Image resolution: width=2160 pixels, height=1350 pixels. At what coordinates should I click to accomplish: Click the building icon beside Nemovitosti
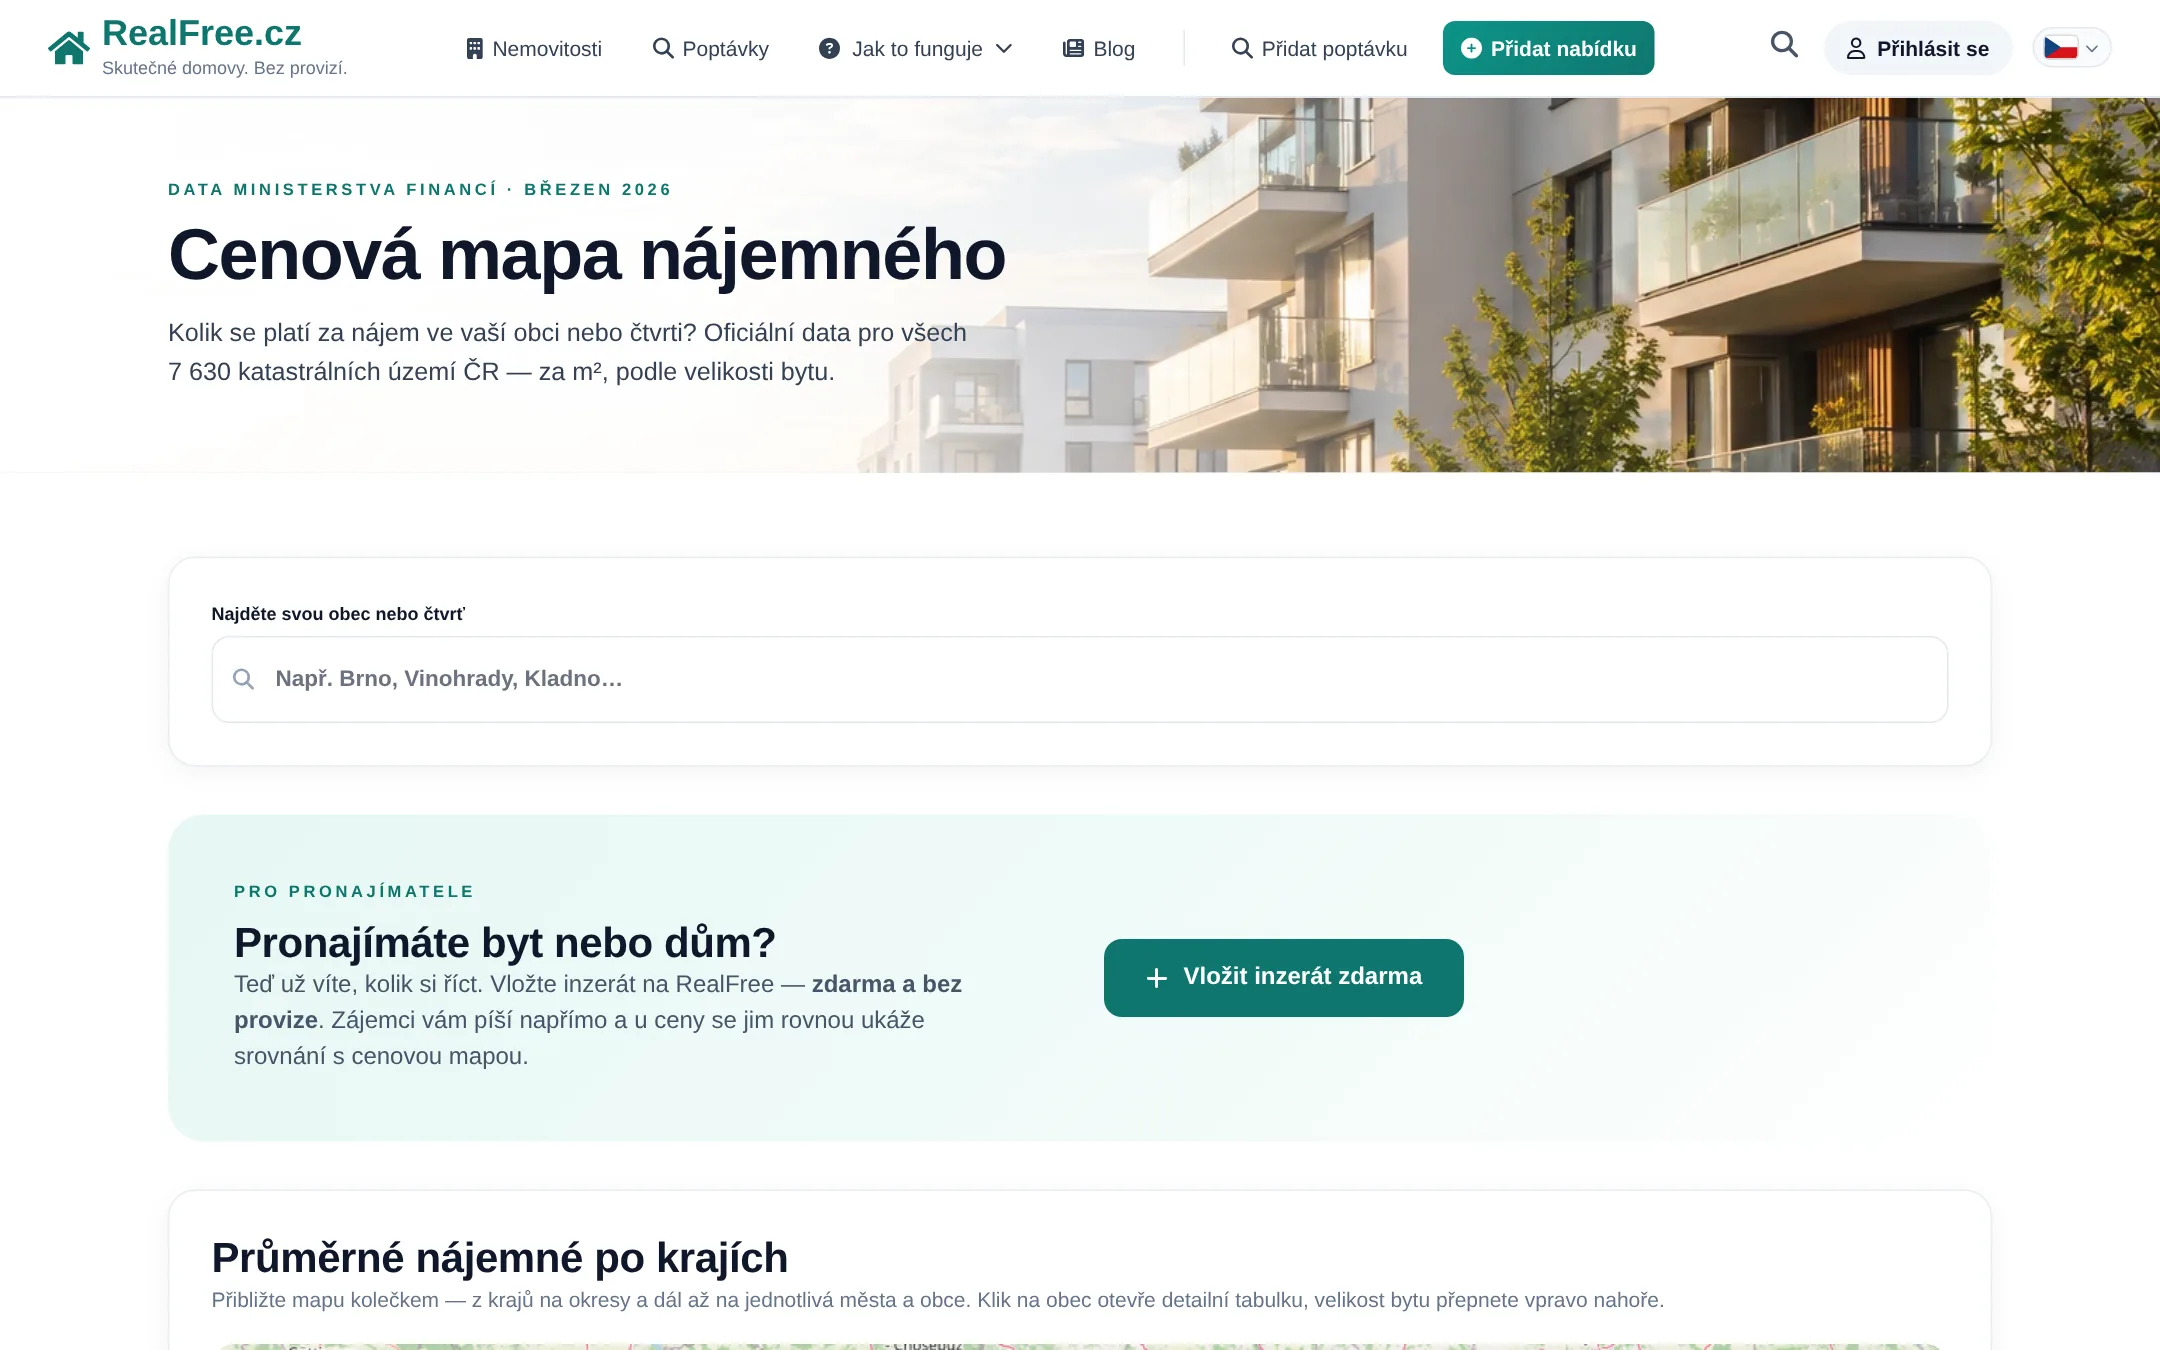pos(475,48)
